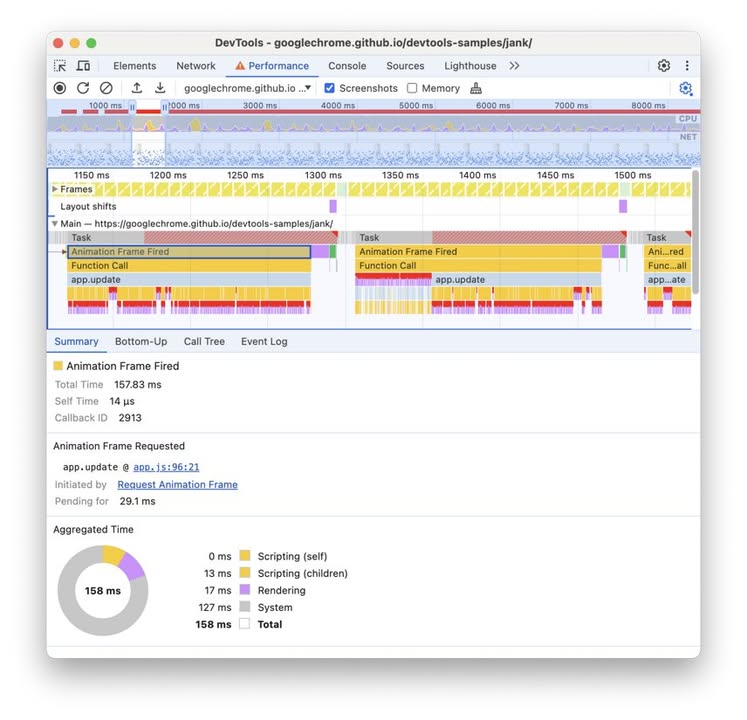Click the collect garbage broom icon
Image resolution: width=747 pixels, height=720 pixels.
[x=476, y=88]
